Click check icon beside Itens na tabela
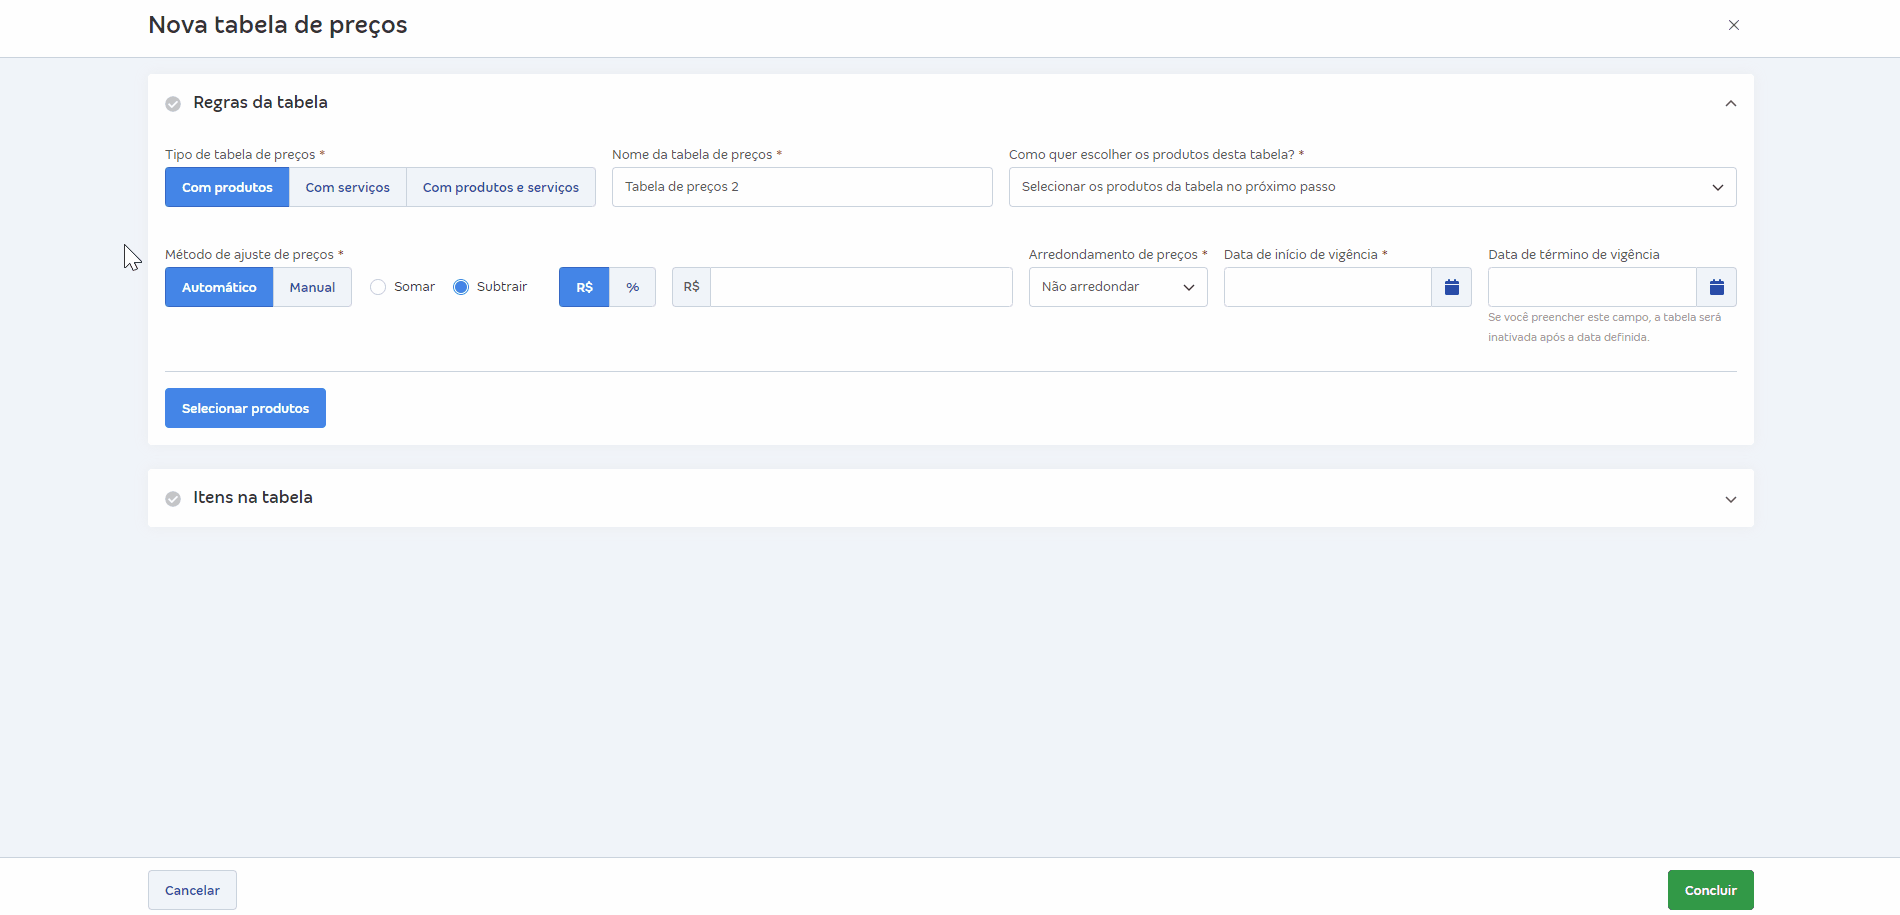 coord(173,499)
